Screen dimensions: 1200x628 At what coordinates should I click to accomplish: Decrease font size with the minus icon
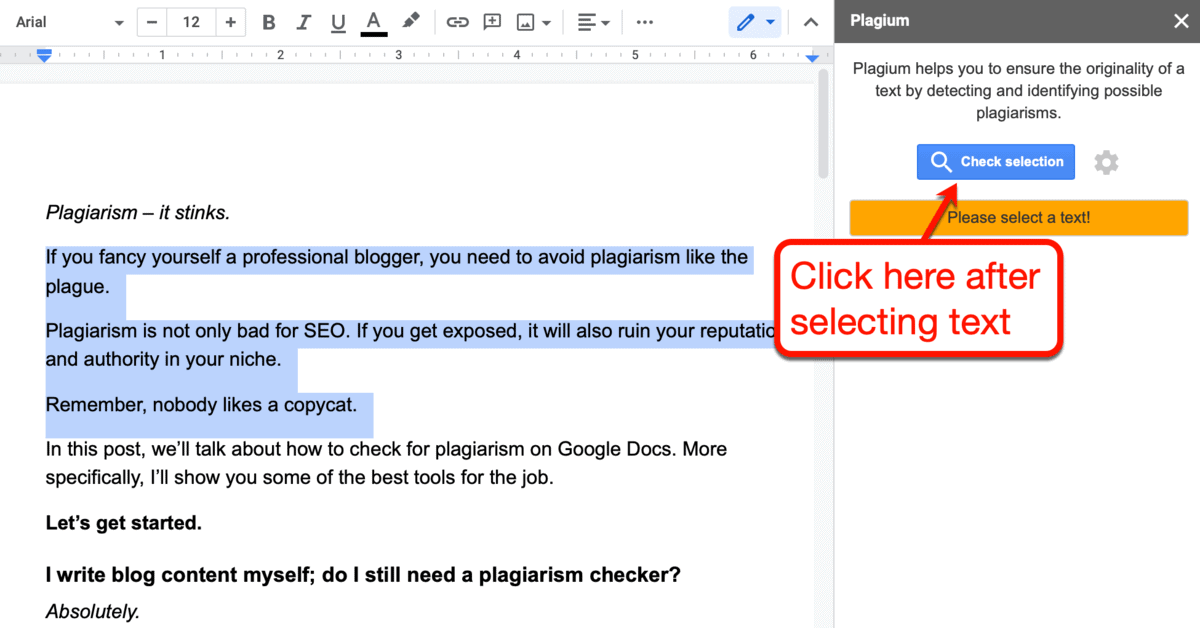click(152, 21)
